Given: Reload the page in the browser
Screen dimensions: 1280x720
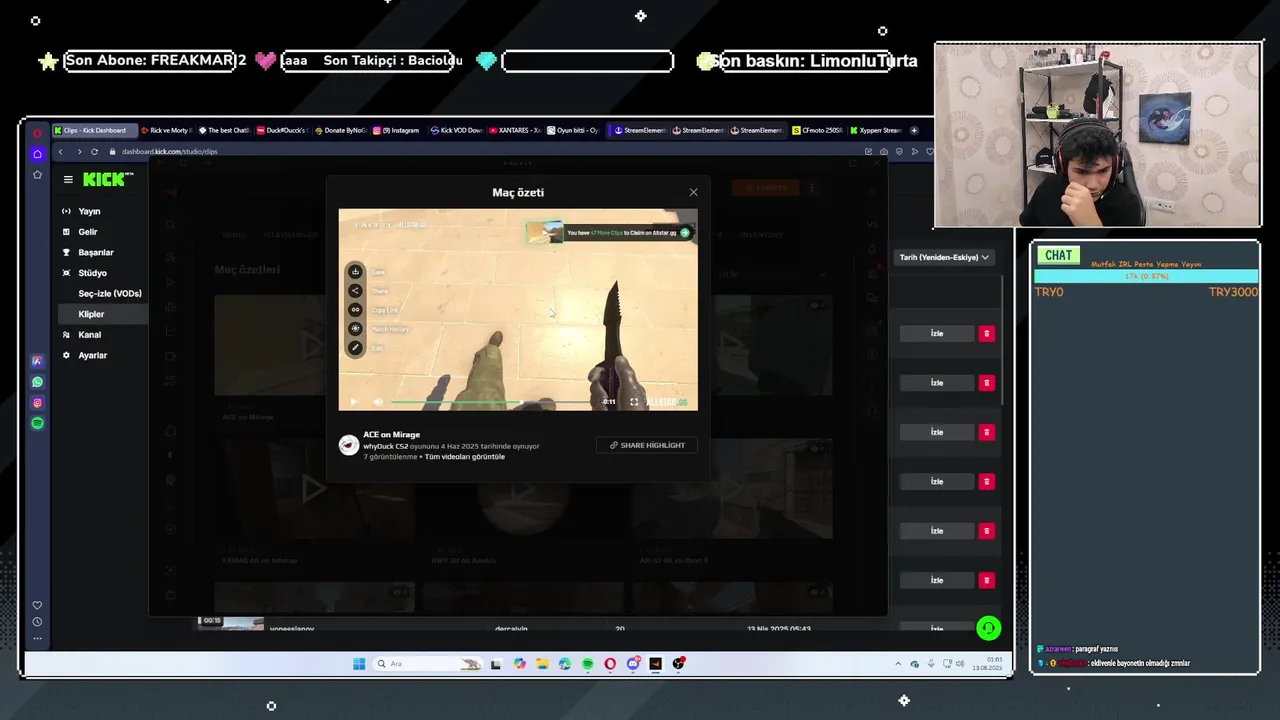Looking at the screenshot, I should (94, 152).
